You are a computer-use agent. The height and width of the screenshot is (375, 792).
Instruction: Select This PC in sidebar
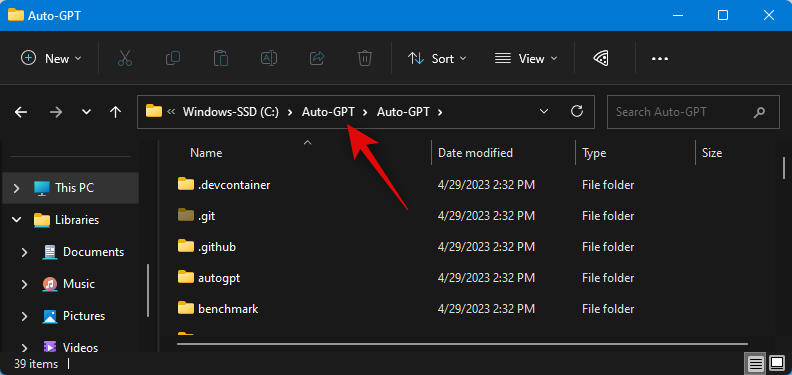coord(74,188)
